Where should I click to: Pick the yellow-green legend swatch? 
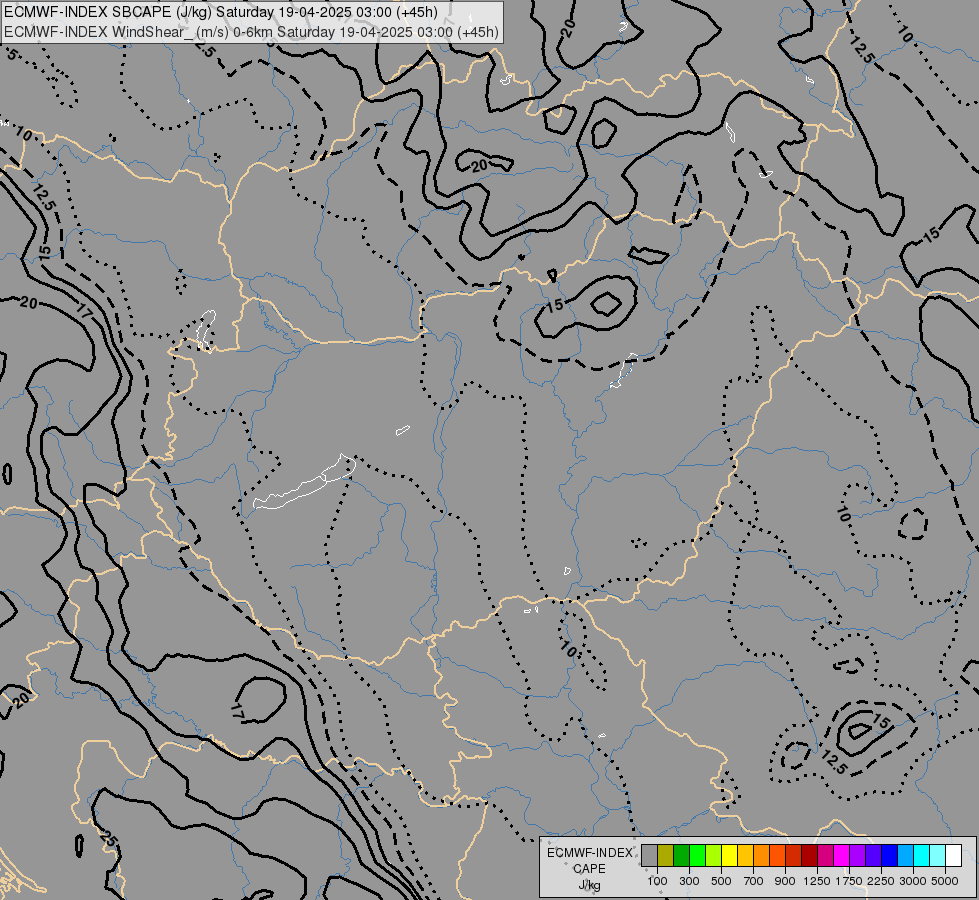(714, 856)
